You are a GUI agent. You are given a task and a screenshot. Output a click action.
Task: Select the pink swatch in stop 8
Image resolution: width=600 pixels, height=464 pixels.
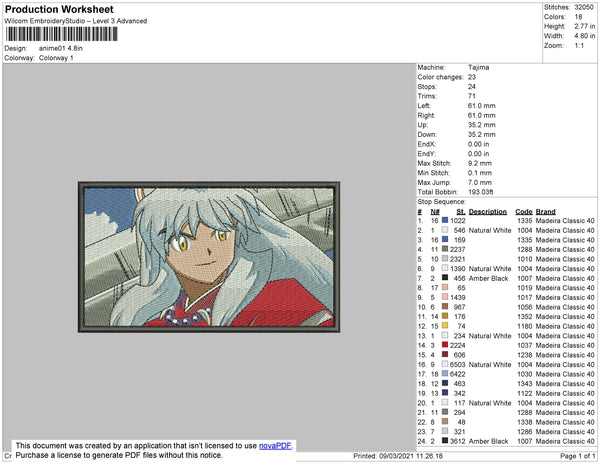[445, 287]
